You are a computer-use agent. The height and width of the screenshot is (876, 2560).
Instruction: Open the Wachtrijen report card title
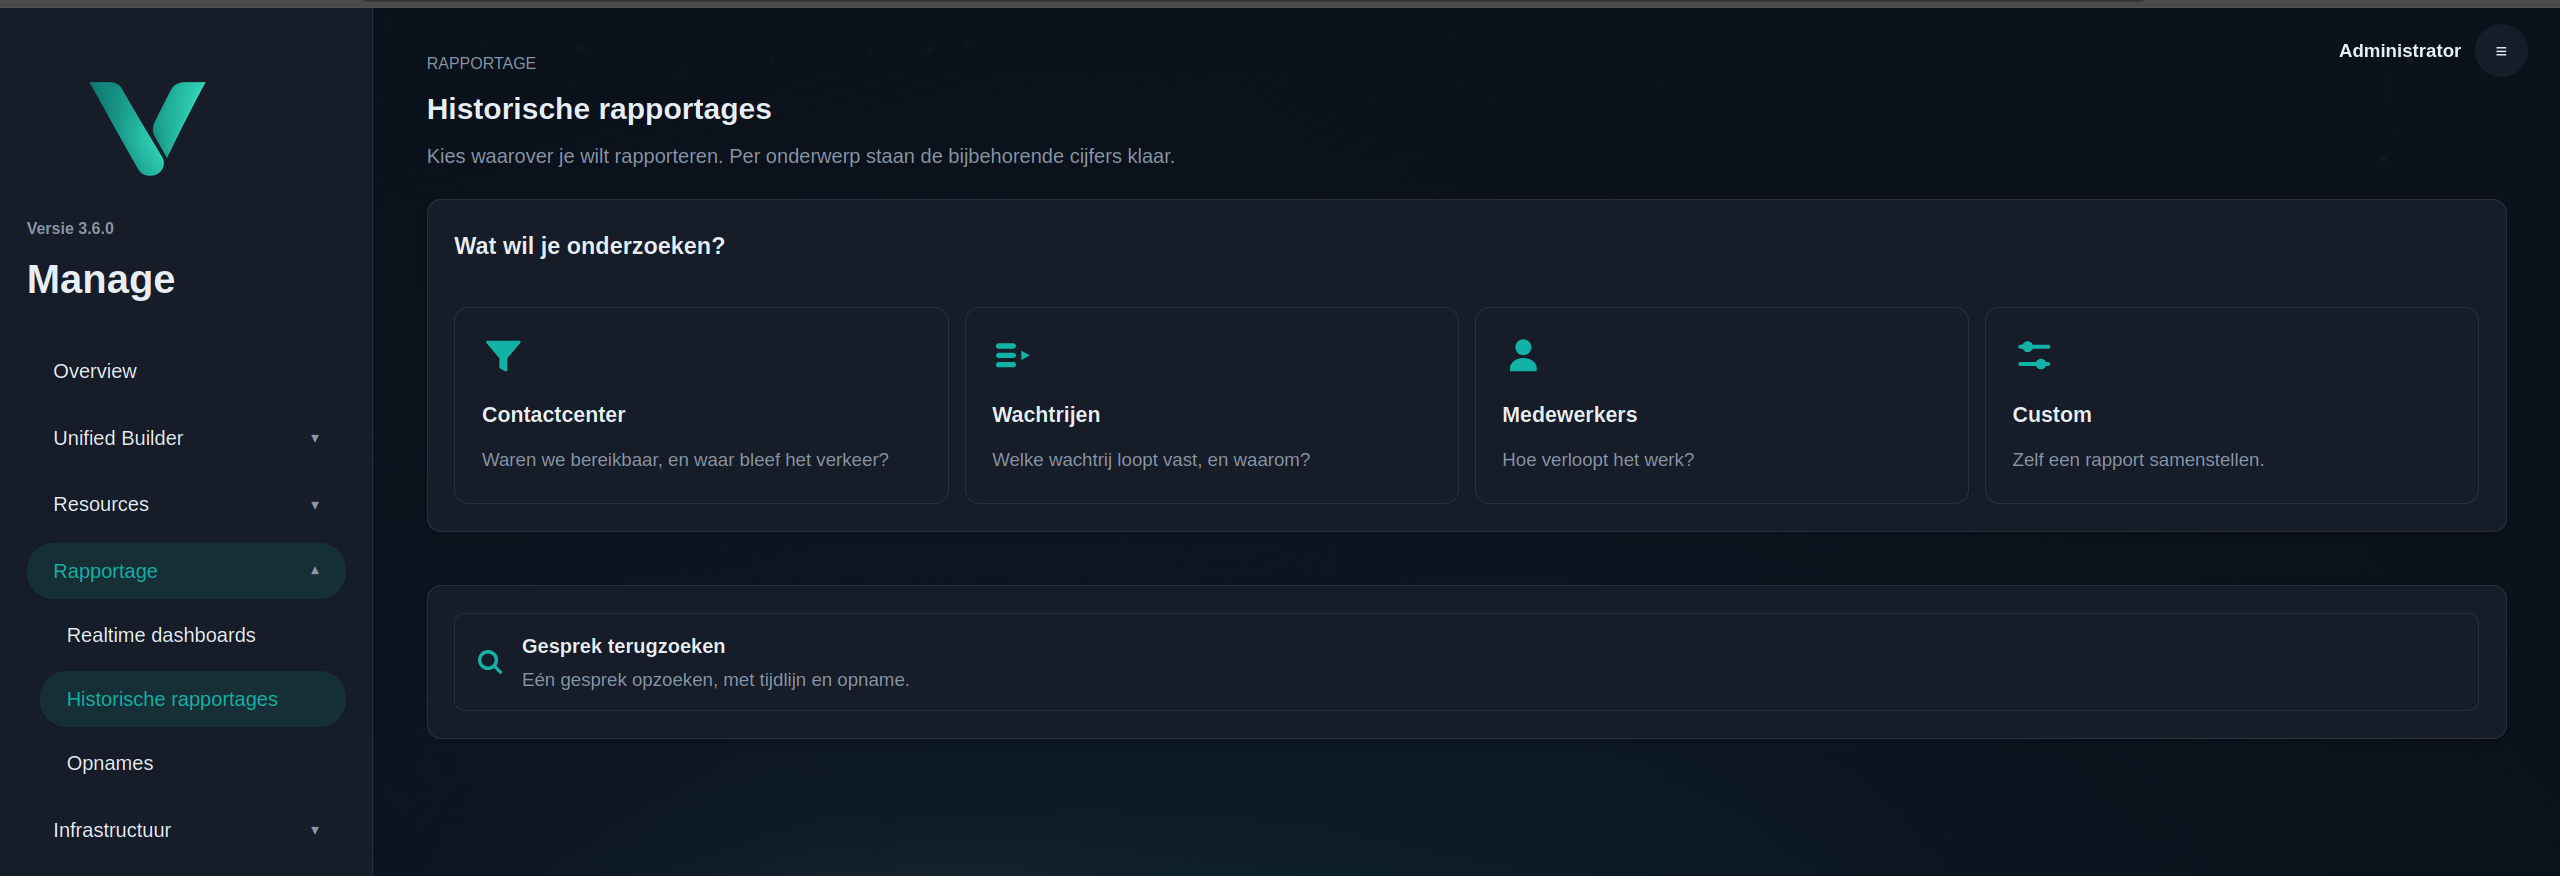[x=1046, y=415]
